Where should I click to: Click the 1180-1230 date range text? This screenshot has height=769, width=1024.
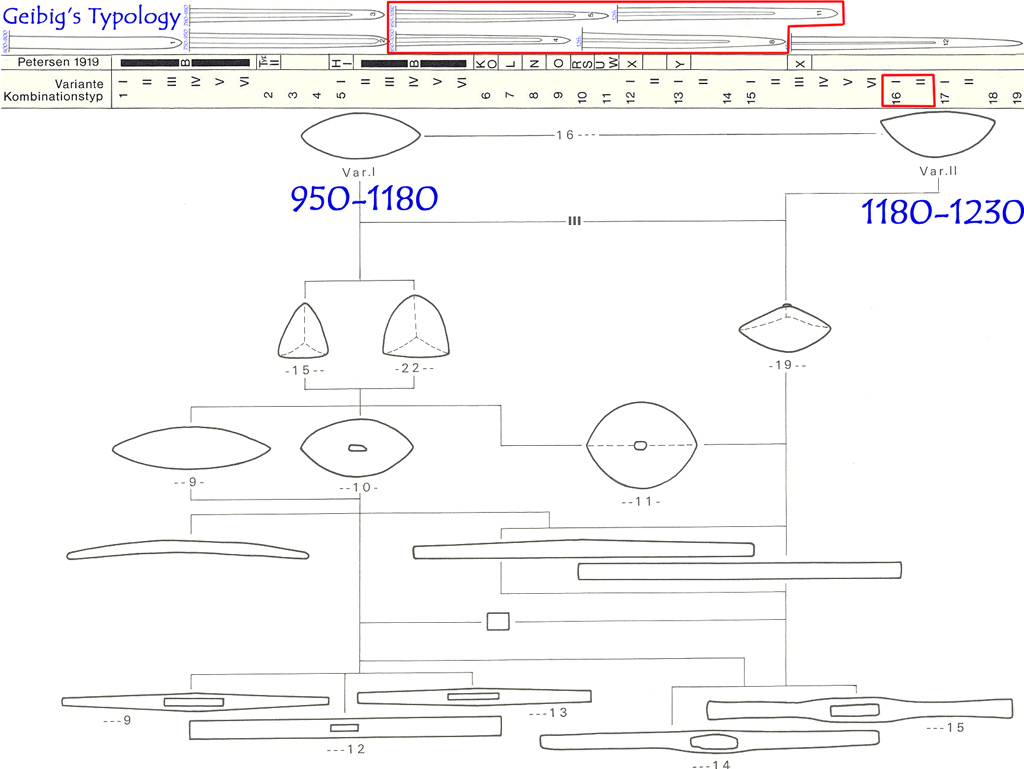[x=941, y=211]
